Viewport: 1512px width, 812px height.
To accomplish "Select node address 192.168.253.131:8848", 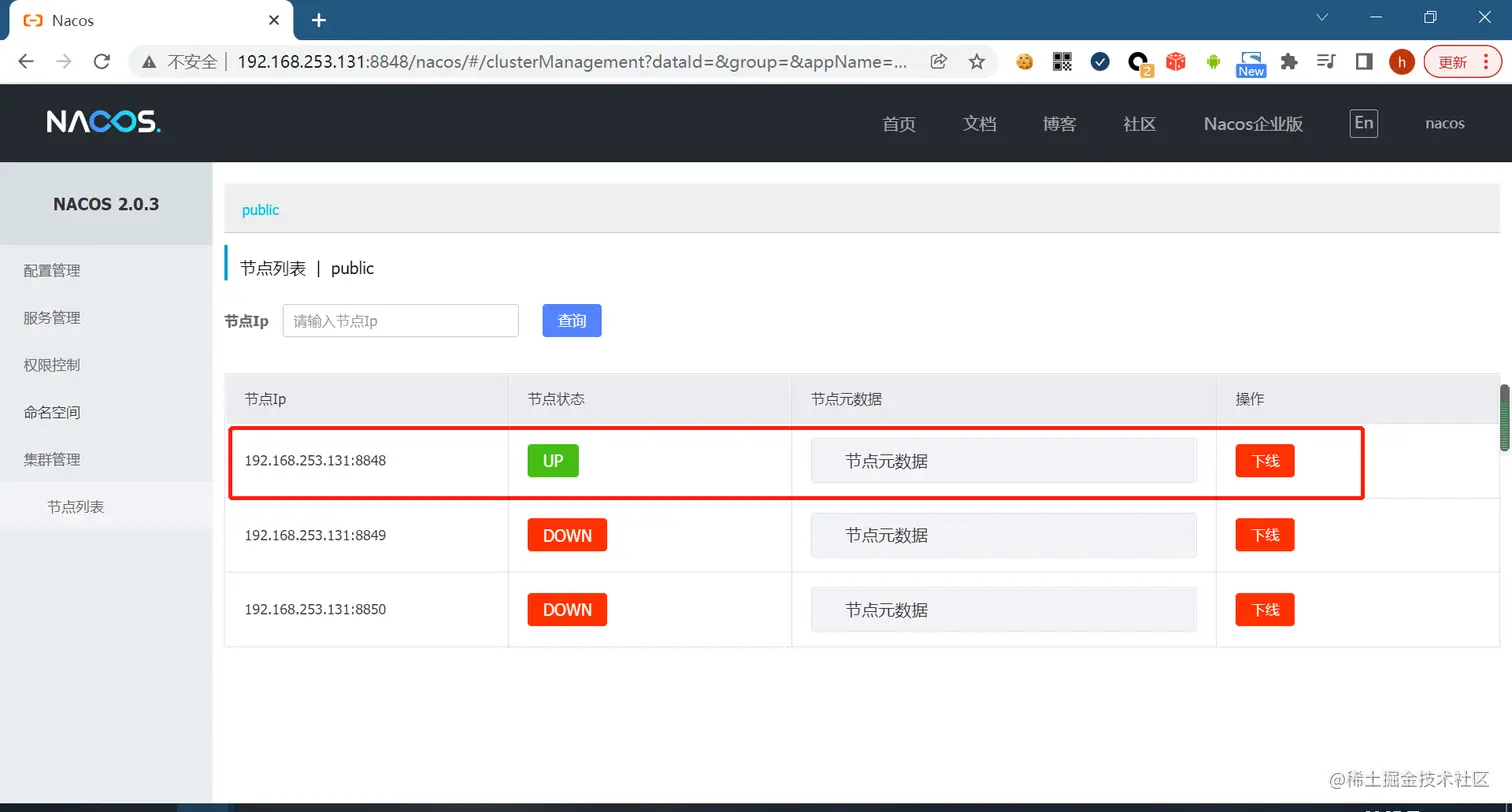I will (x=315, y=461).
